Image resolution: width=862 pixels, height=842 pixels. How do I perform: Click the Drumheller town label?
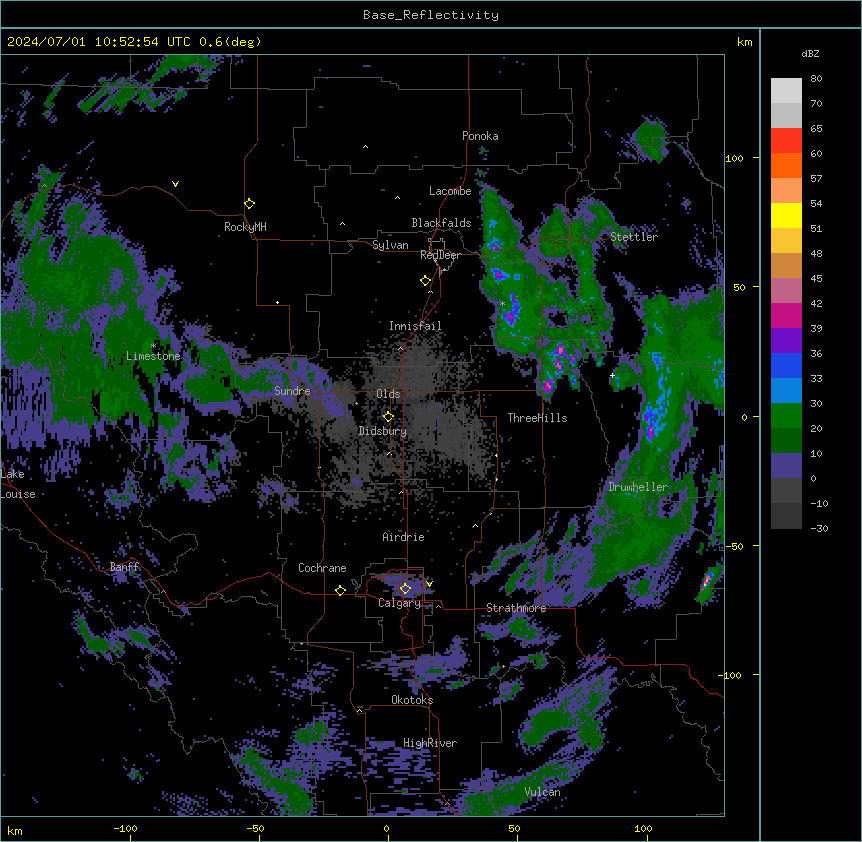tap(638, 487)
